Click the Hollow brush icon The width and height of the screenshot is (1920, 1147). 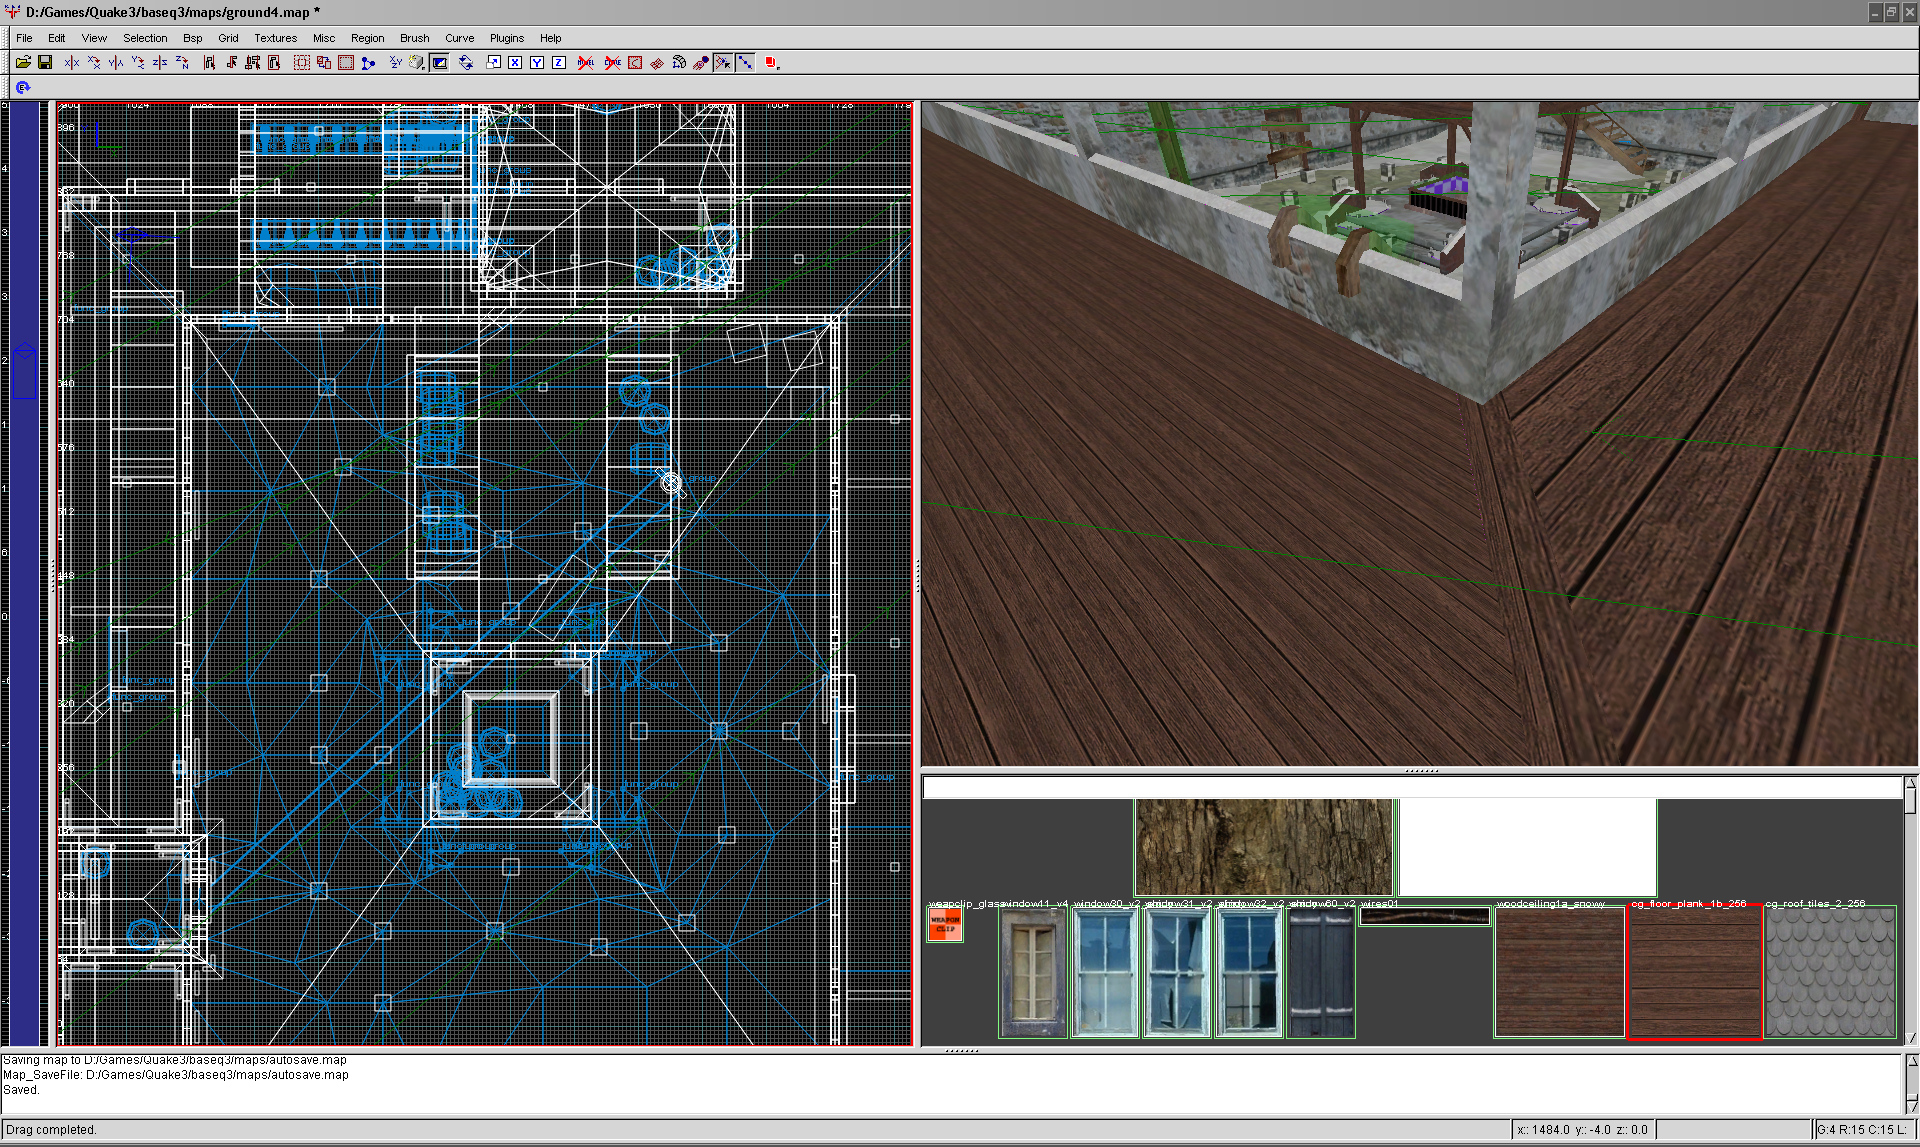(x=345, y=62)
